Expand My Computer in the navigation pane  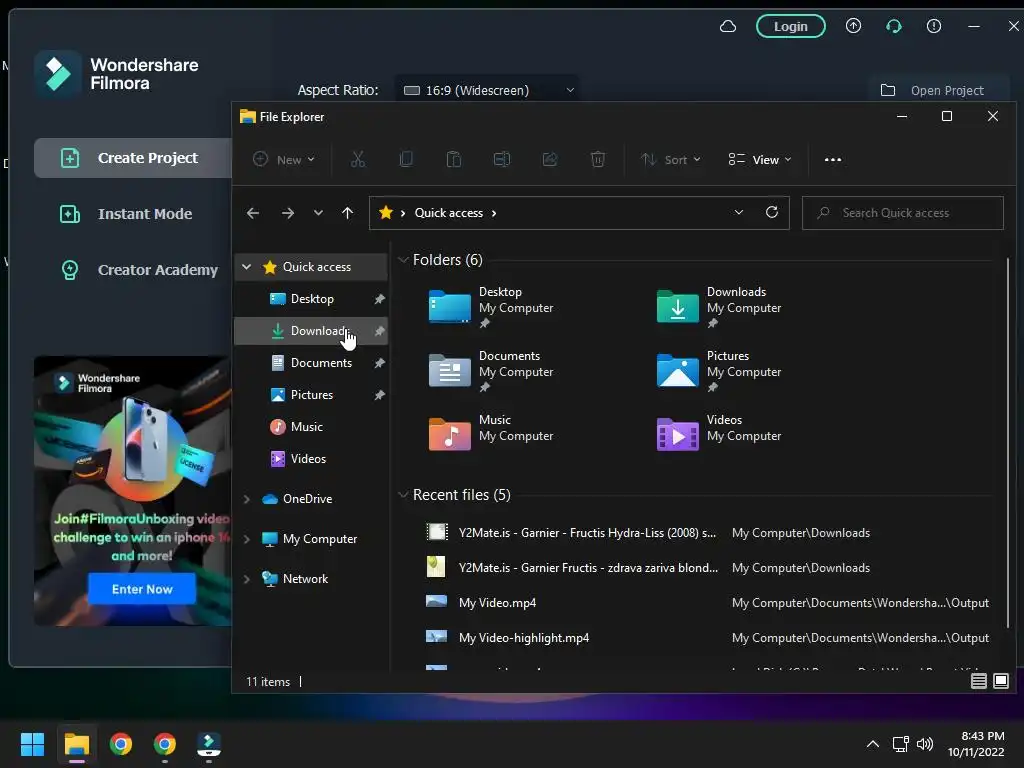(247, 539)
